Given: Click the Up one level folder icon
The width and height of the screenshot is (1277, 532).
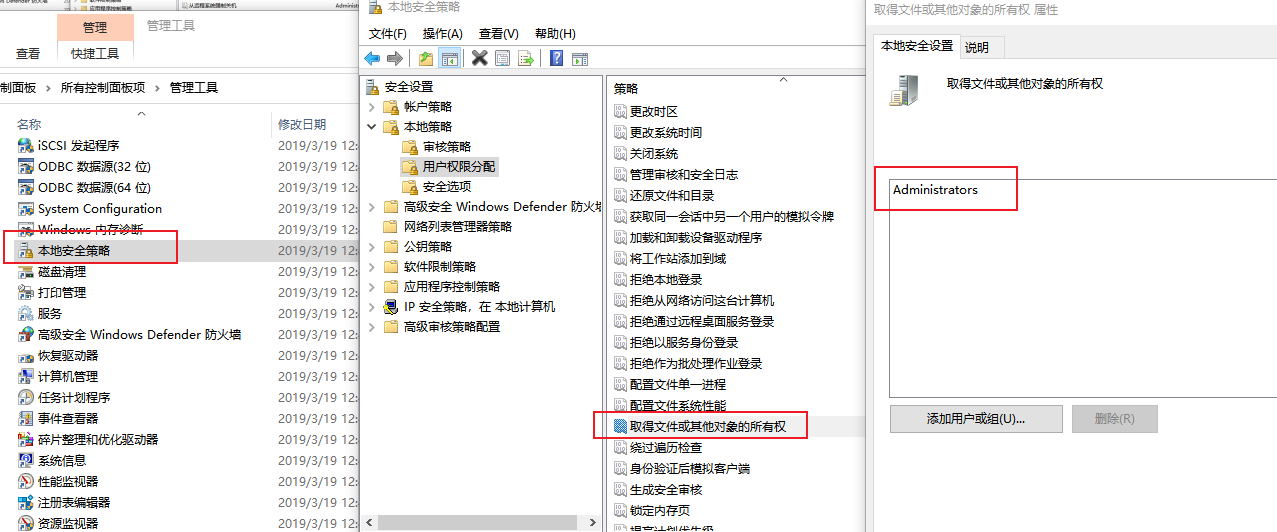Looking at the screenshot, I should click(x=427, y=58).
